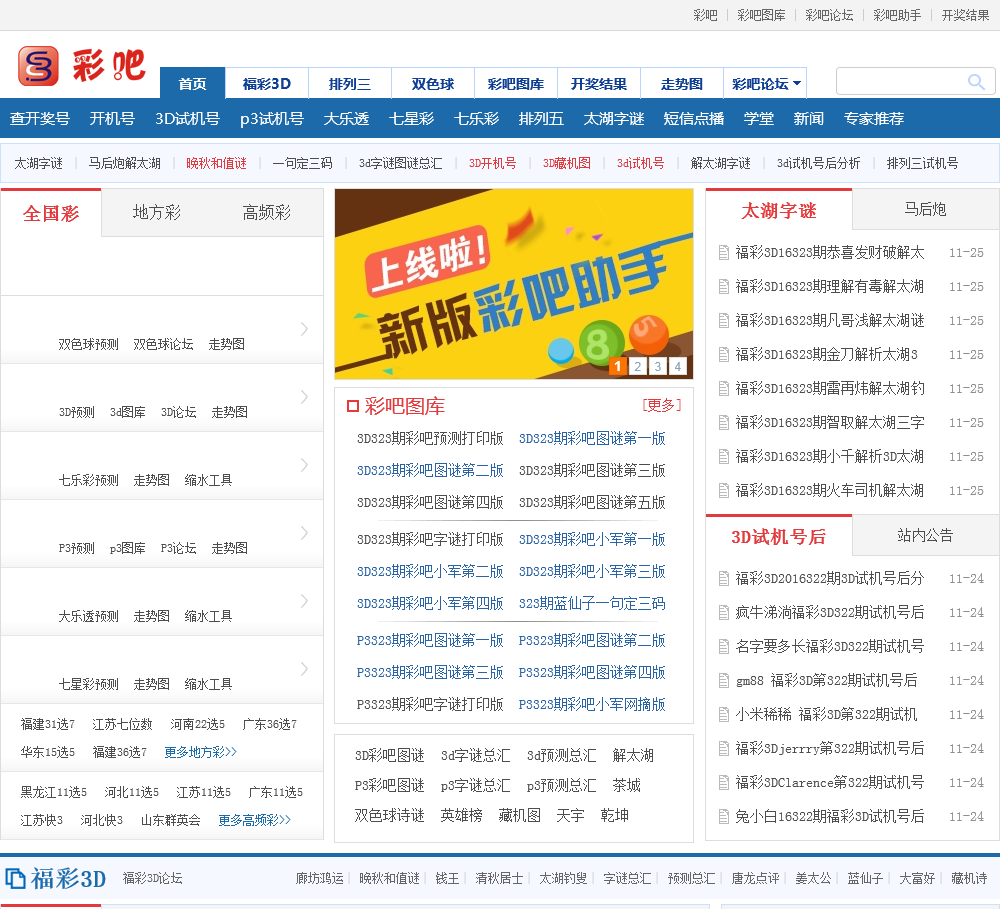
Task: Open 更多地方彩 link
Action: click(201, 752)
